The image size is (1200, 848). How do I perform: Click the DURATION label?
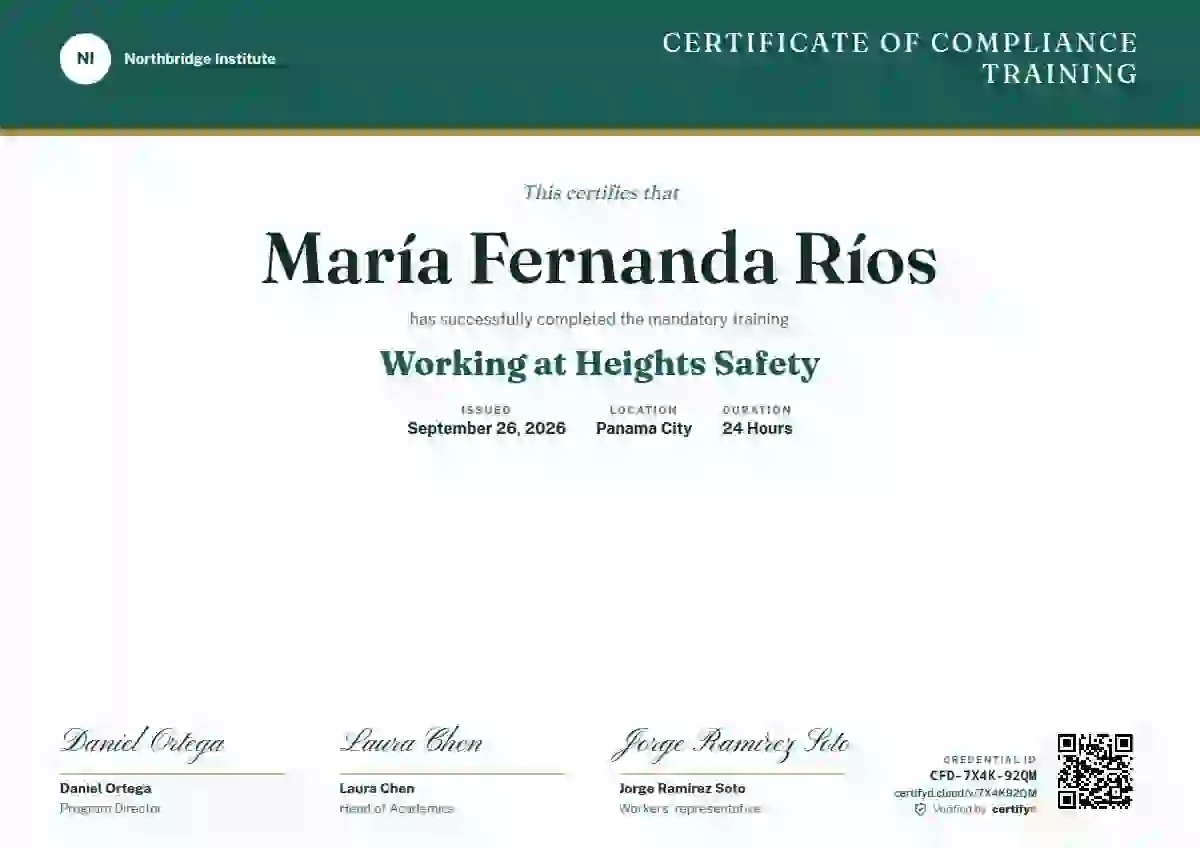click(757, 410)
